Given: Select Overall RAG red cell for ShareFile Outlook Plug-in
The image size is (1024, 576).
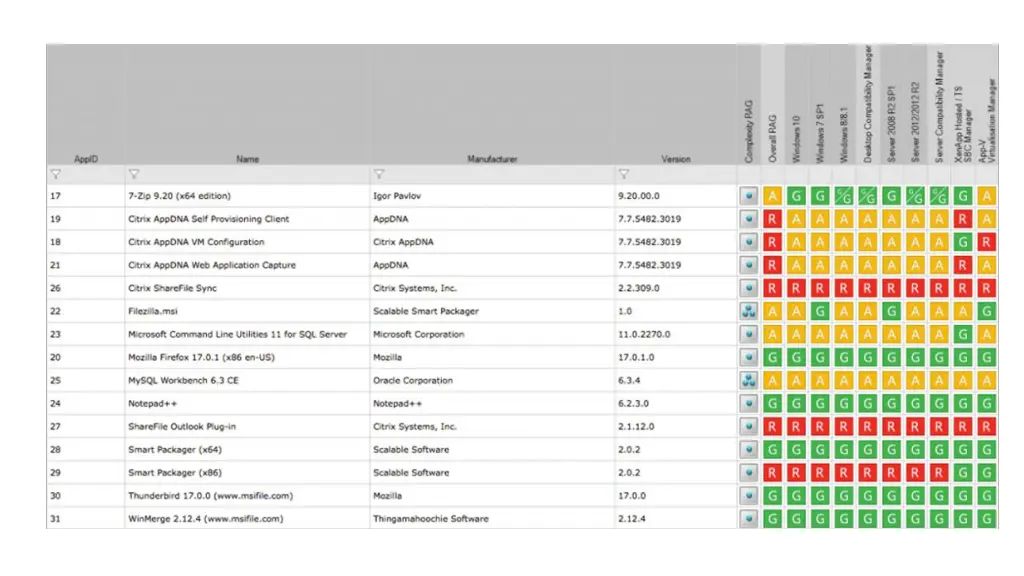Looking at the screenshot, I should click(x=773, y=426).
